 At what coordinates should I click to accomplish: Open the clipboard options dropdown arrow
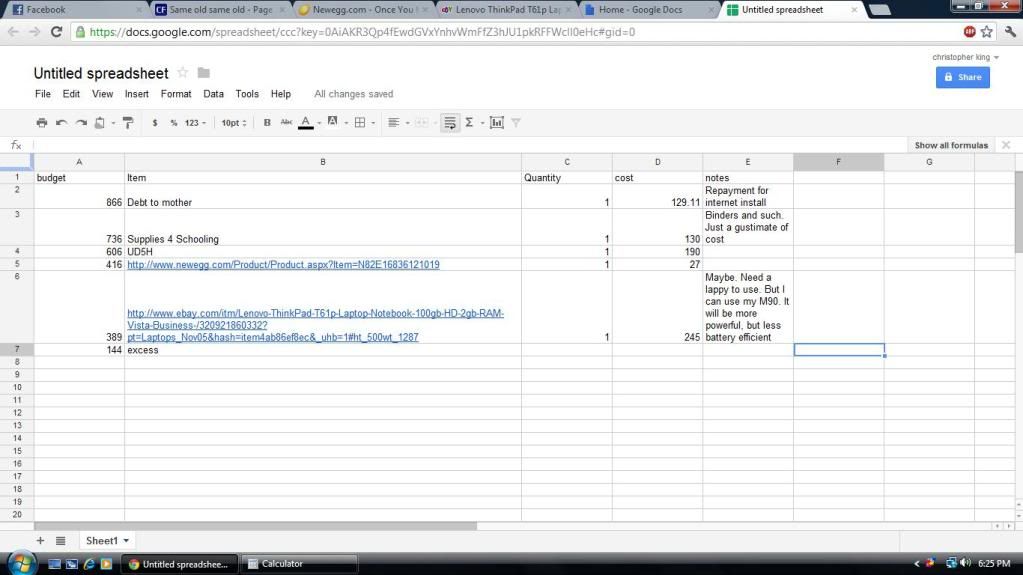tap(113, 123)
